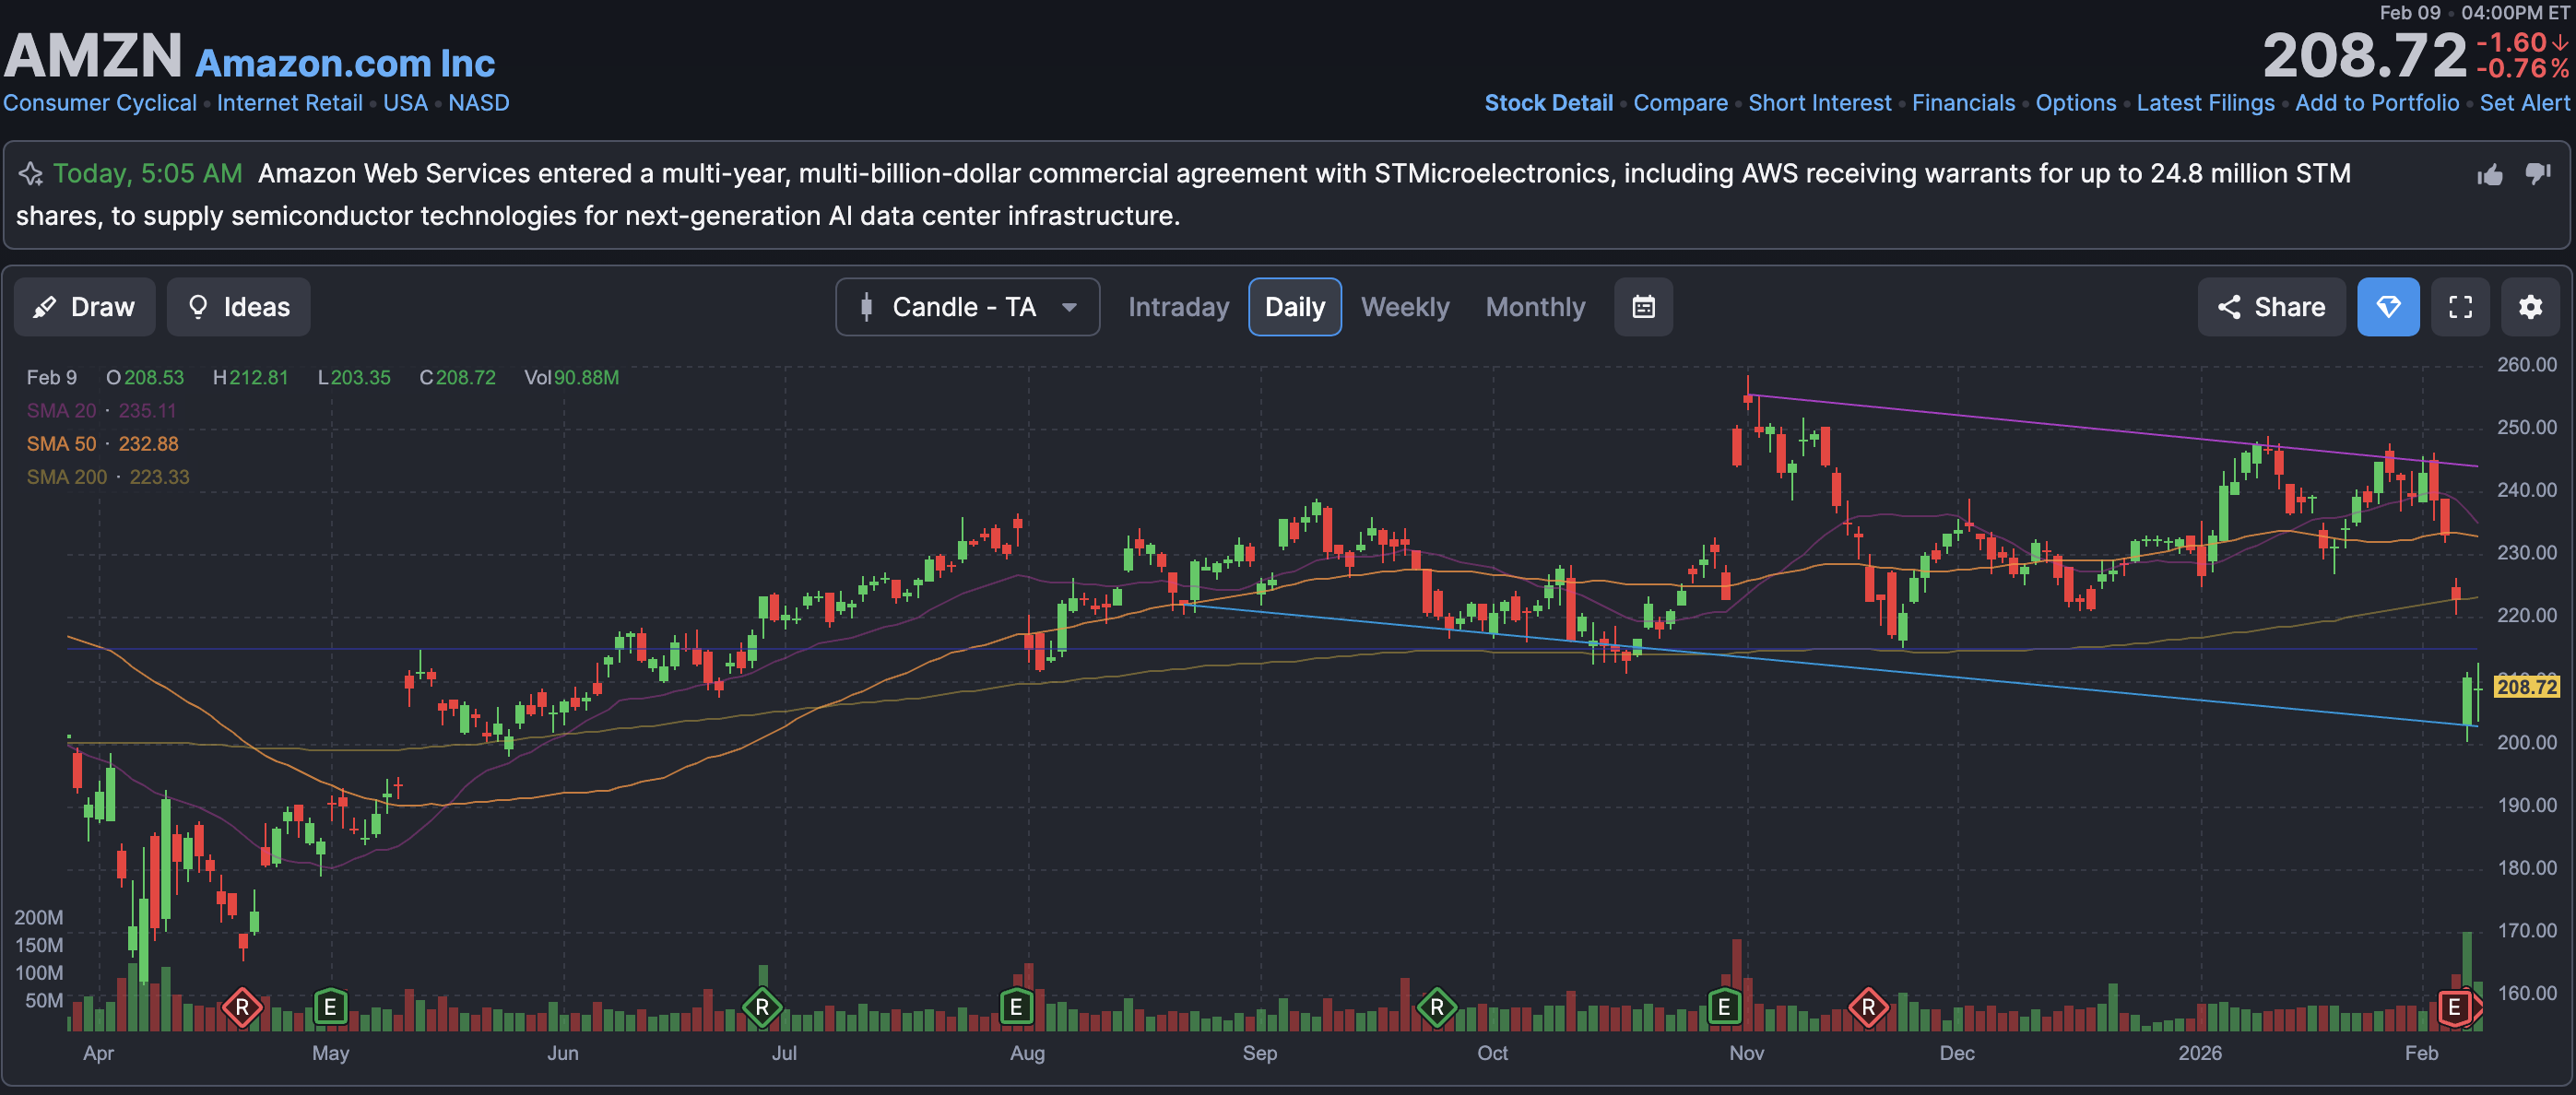The width and height of the screenshot is (2576, 1095).
Task: Switch to Intraday timeframe
Action: [1178, 307]
